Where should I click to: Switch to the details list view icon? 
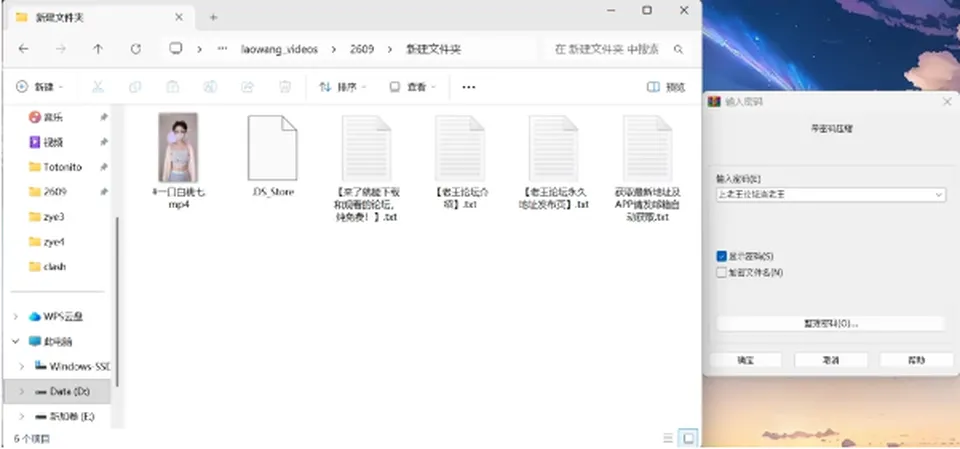(668, 438)
